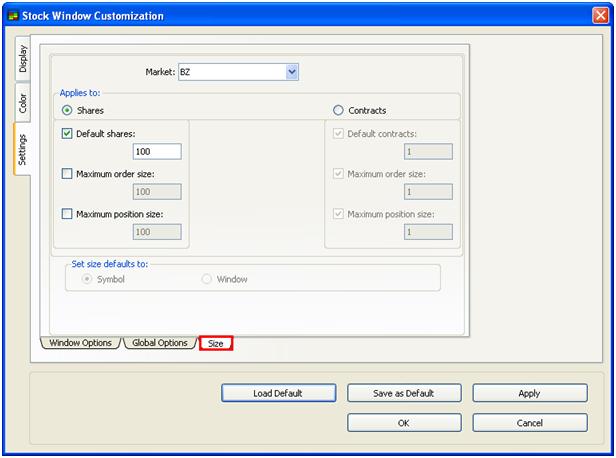Select the Contracts radio button
Screen dimensions: 616x458
[338, 110]
